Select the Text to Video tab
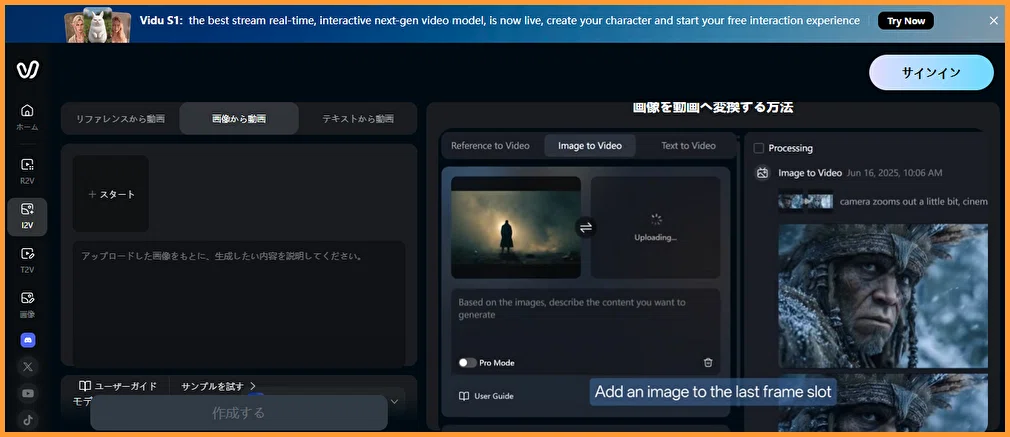 point(689,146)
